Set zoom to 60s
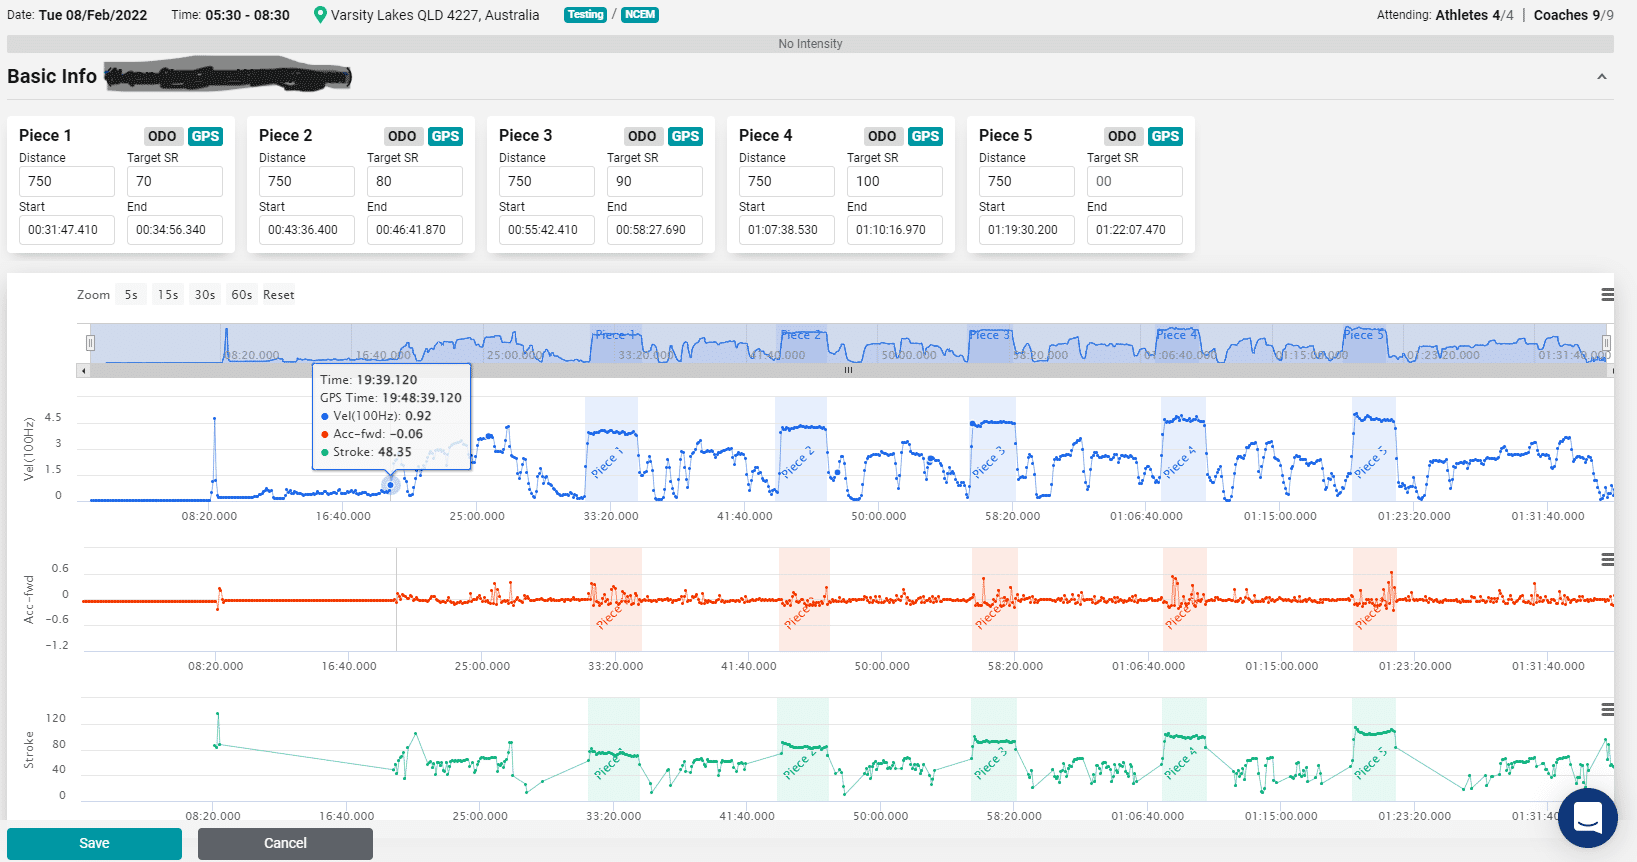This screenshot has height=862, width=1637. [x=241, y=295]
